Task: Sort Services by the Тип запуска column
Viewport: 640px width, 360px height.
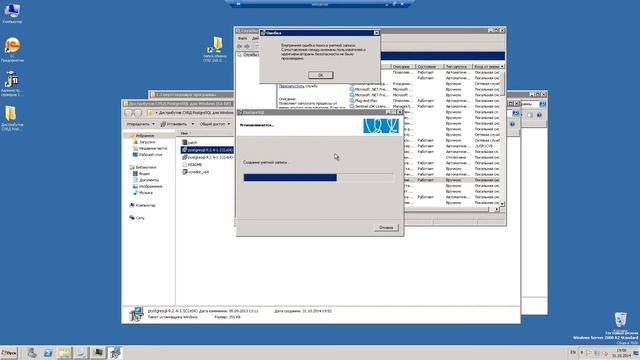Action: pos(458,67)
